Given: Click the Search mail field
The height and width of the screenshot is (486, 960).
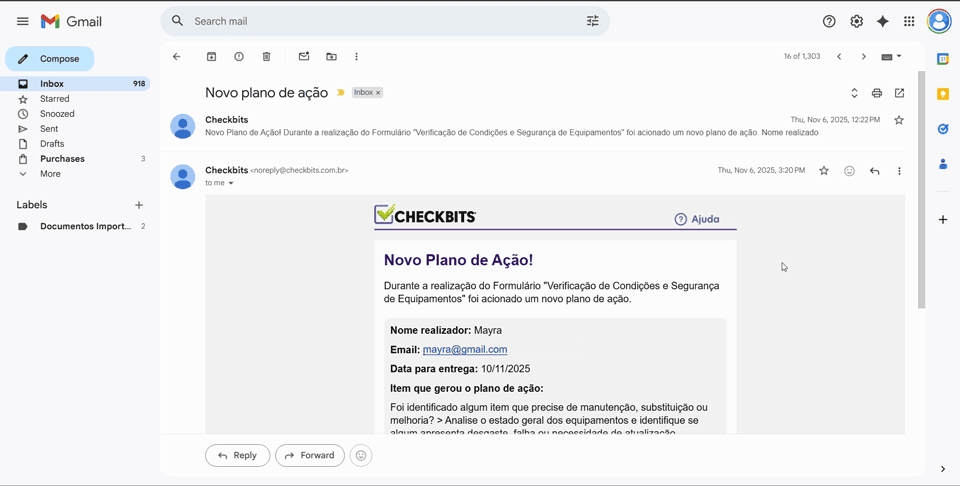Looking at the screenshot, I should 384,21.
